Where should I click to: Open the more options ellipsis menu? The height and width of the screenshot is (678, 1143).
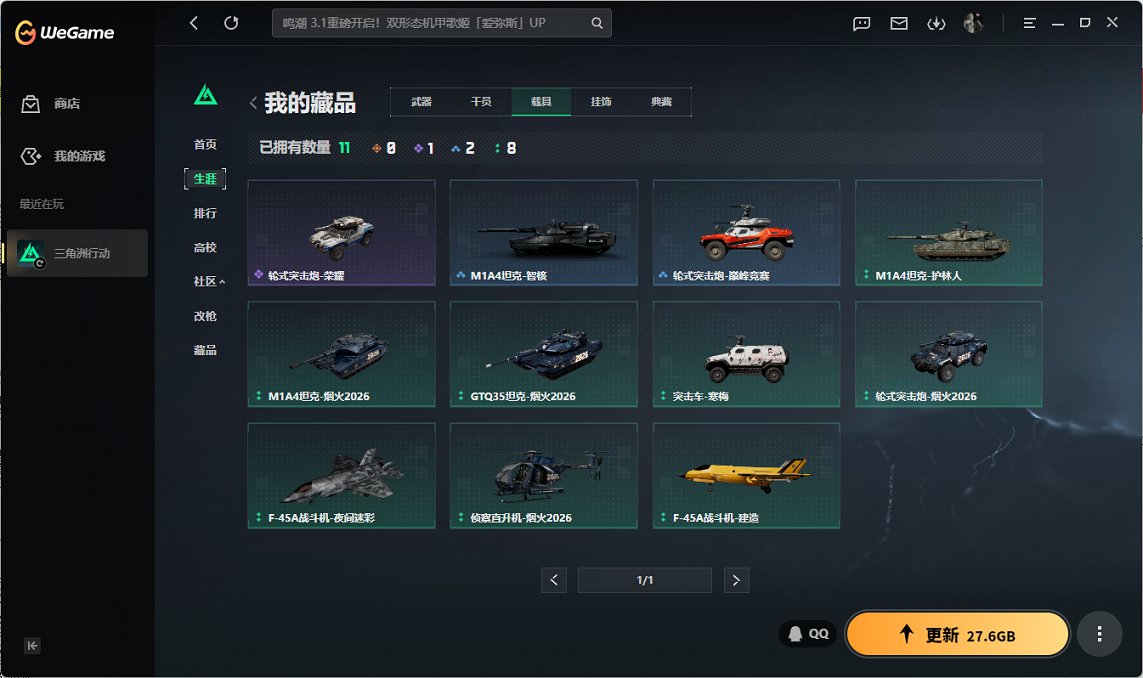(1100, 633)
